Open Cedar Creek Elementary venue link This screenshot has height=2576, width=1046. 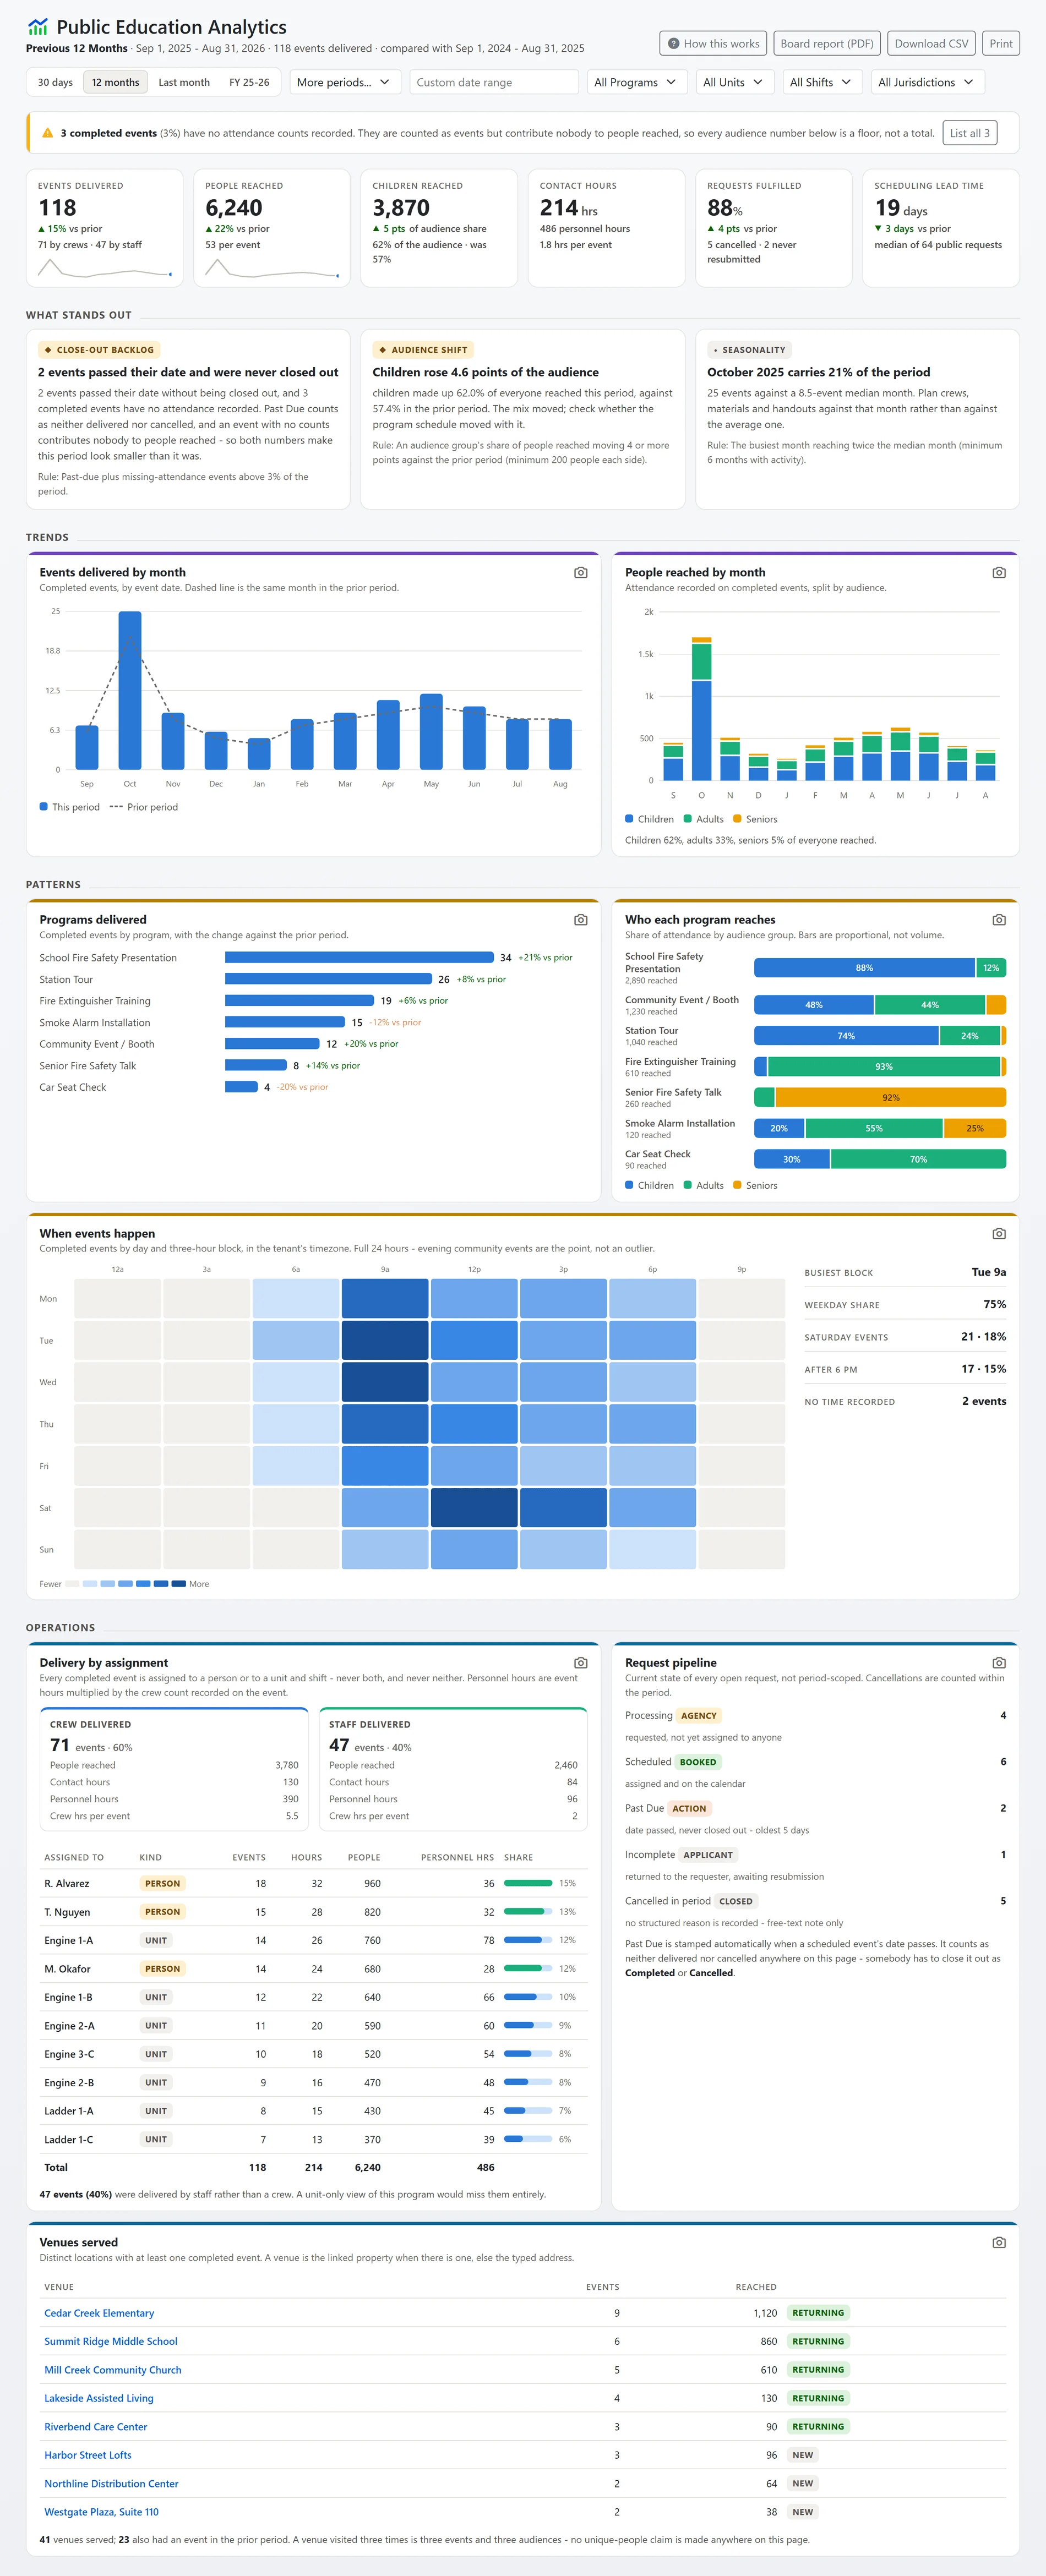pyautogui.click(x=99, y=2313)
